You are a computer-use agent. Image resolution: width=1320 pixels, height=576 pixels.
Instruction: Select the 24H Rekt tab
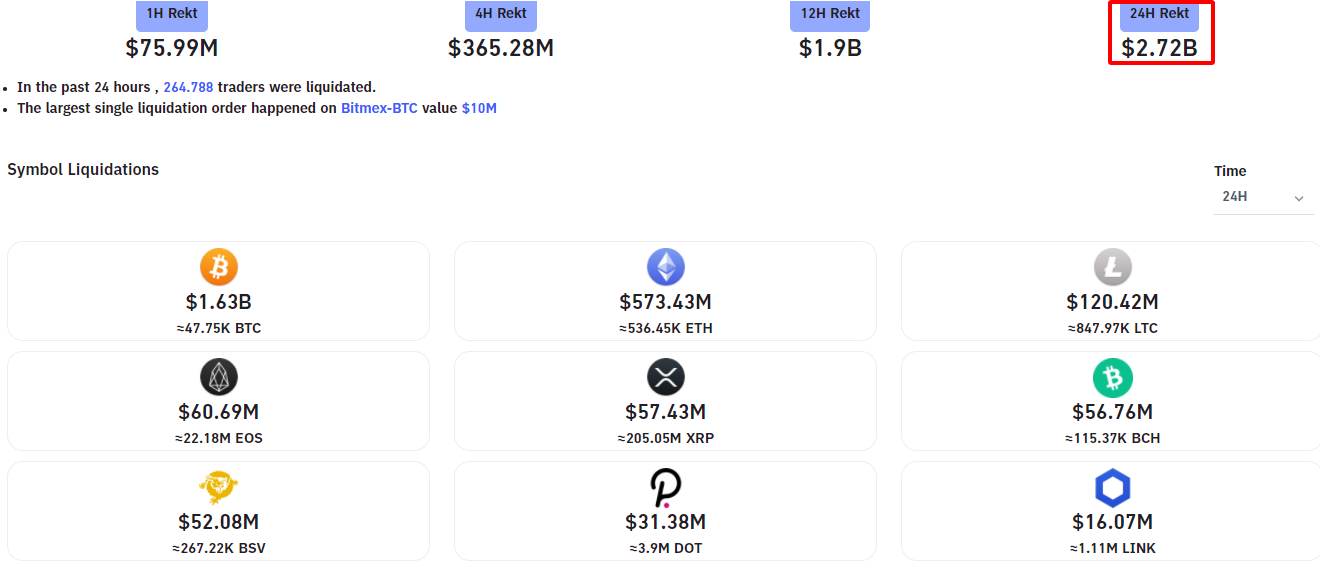[1159, 14]
